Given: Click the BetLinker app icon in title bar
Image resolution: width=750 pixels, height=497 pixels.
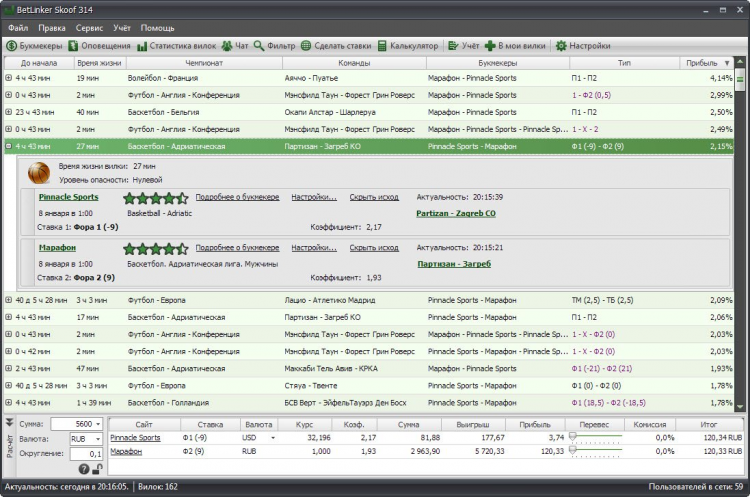Looking at the screenshot, I should (9, 10).
